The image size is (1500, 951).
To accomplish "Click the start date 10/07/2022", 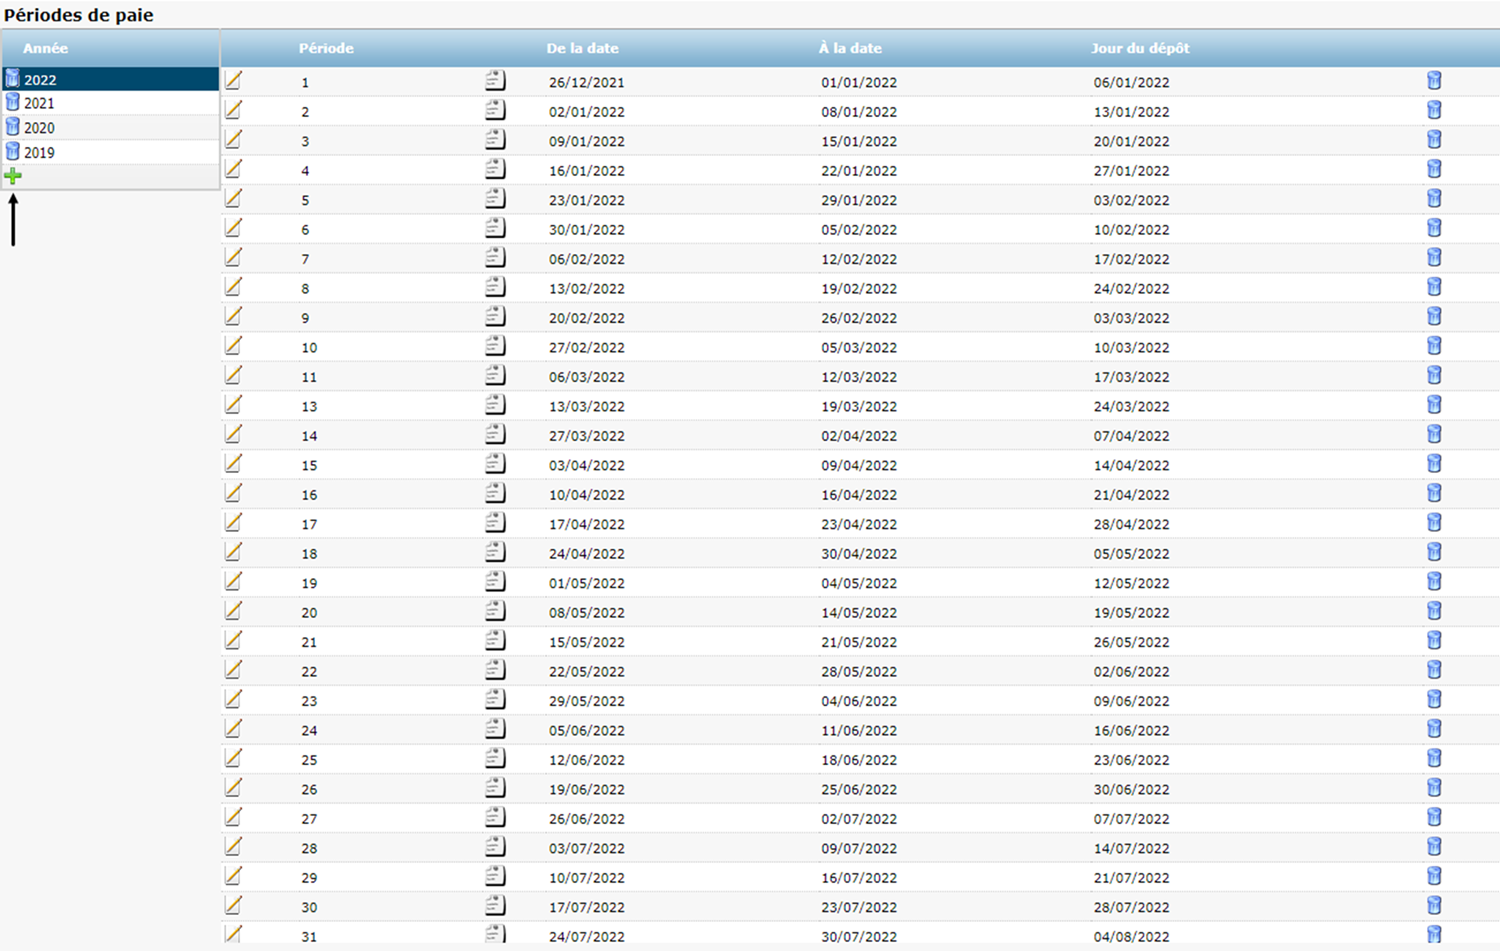I will click(x=587, y=877).
